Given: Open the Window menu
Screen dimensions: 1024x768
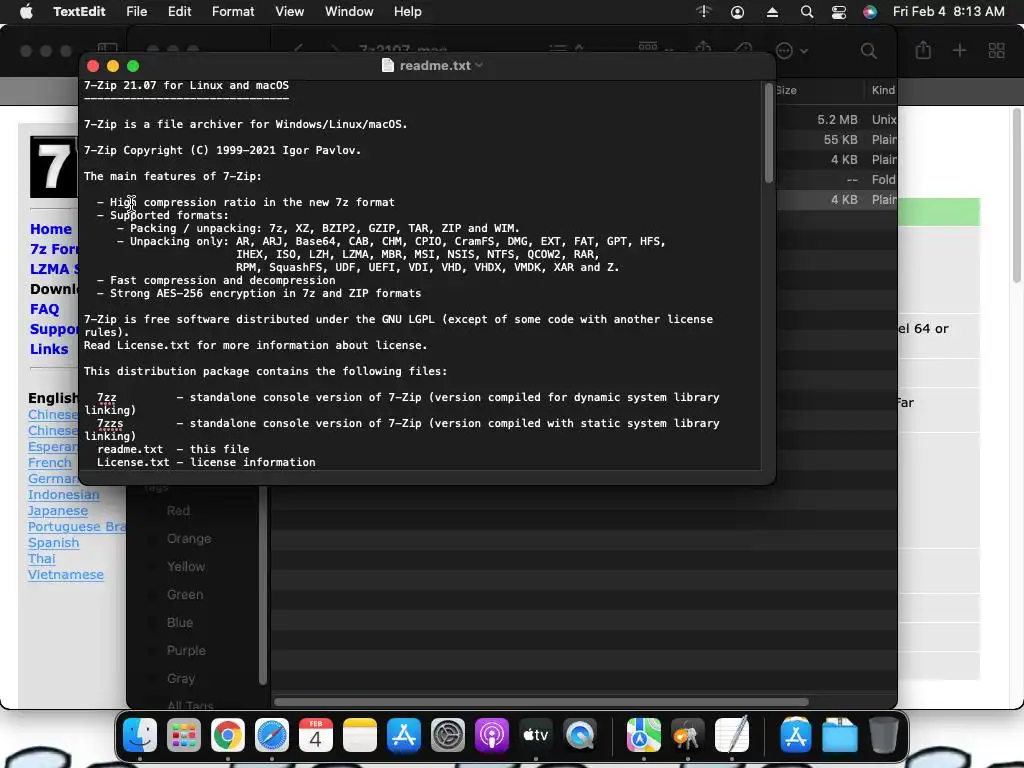Looking at the screenshot, I should pos(349,12).
